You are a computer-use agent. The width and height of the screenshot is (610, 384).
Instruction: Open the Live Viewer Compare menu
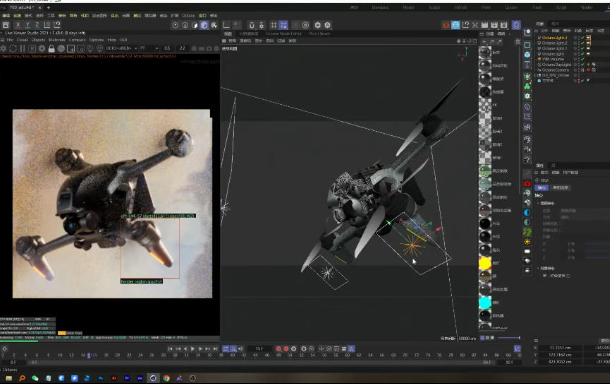(x=77, y=40)
